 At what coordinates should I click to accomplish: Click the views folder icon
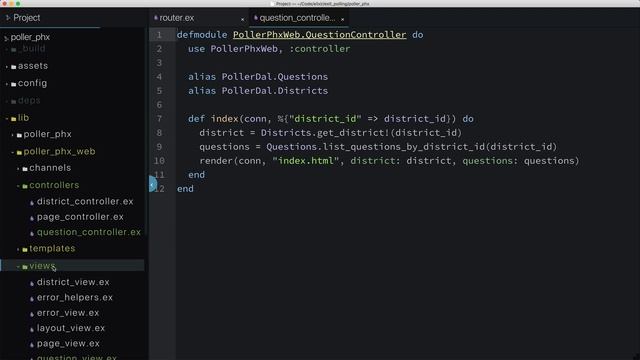(x=25, y=267)
